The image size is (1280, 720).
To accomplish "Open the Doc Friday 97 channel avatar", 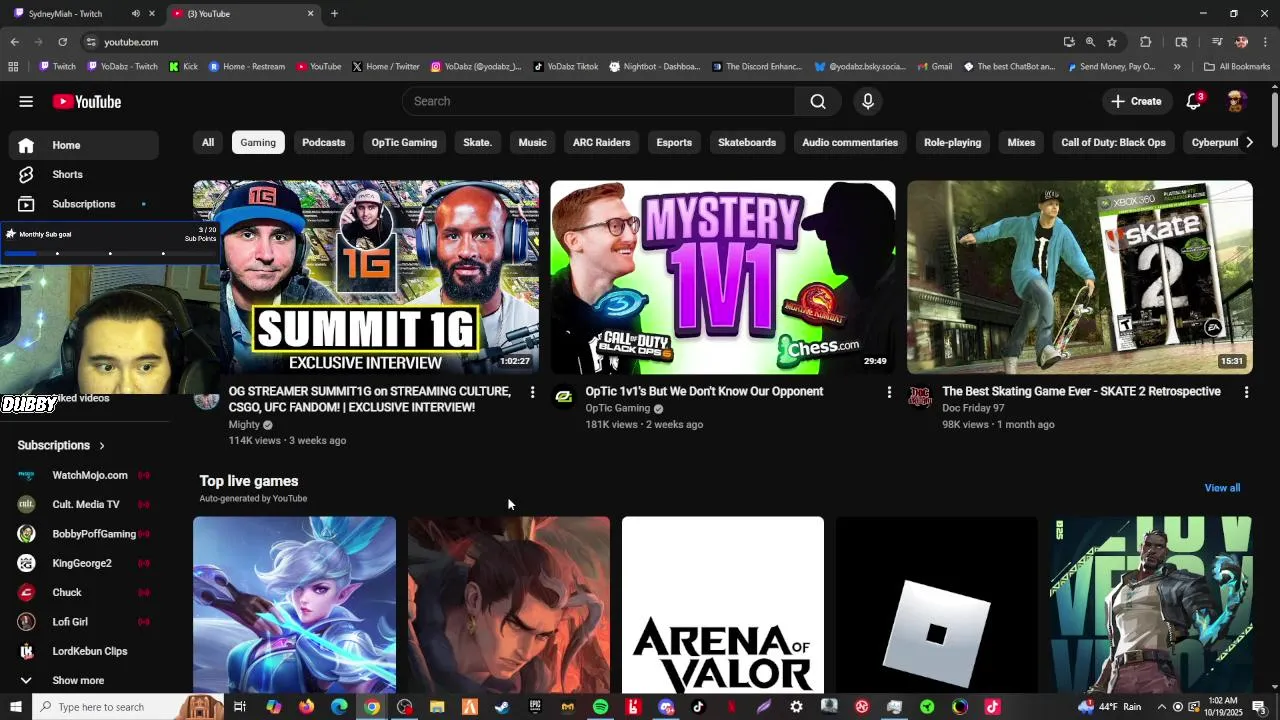I will pyautogui.click(x=920, y=398).
